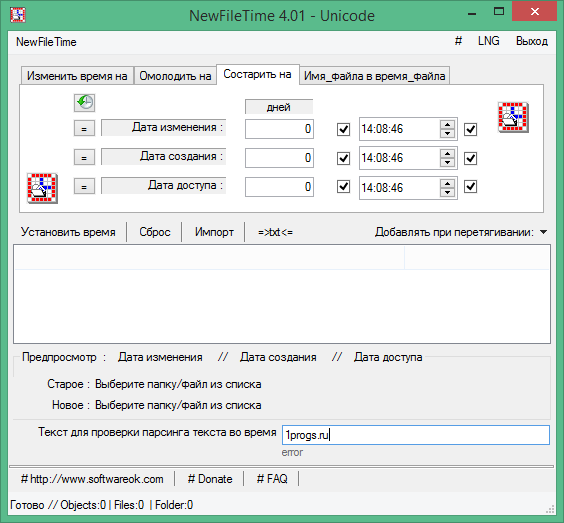Click the status bar text Готово // Objects:0

[x=58, y=505]
